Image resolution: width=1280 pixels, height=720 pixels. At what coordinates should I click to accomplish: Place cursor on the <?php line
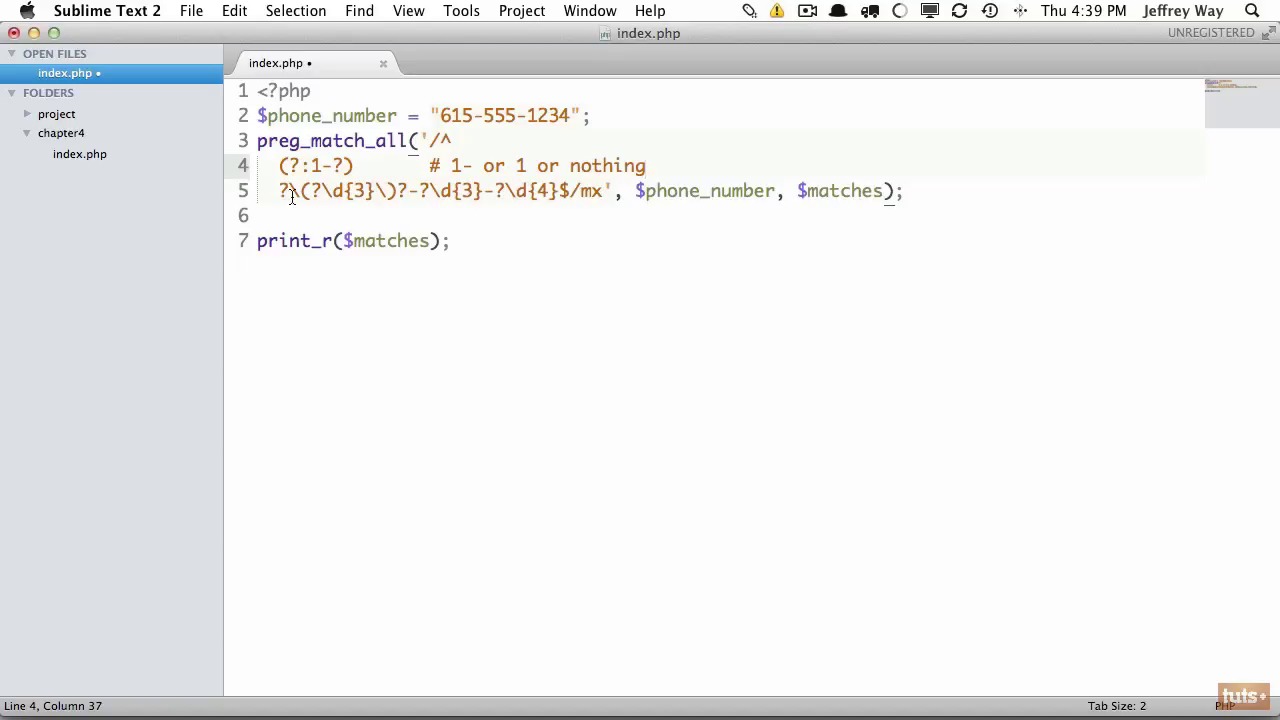284,91
